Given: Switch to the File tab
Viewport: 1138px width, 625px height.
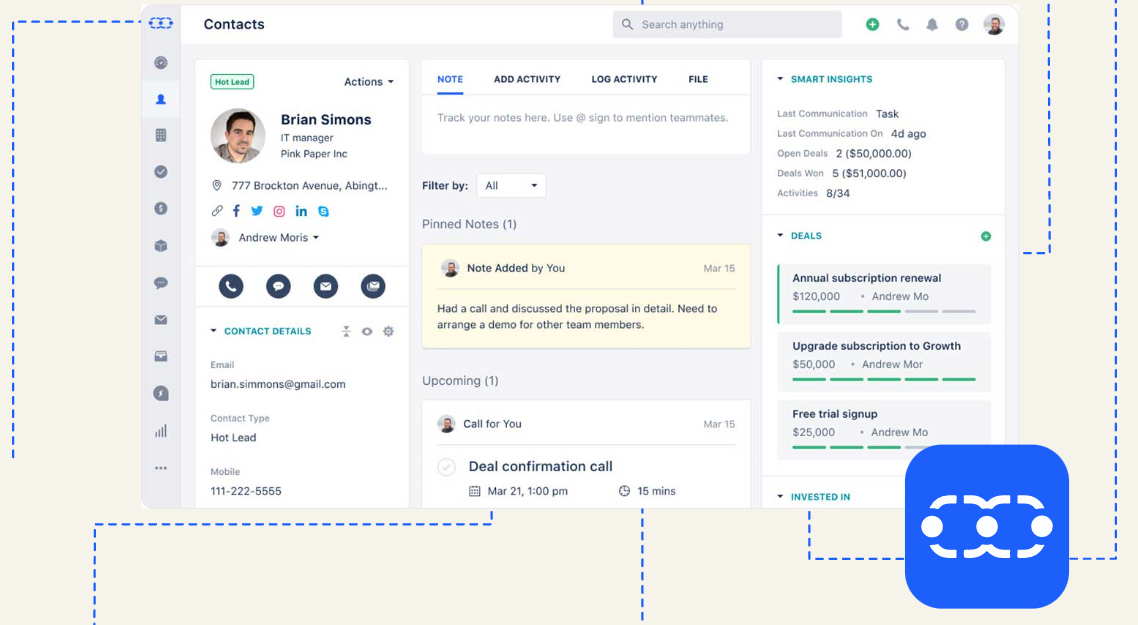Looking at the screenshot, I should 698,79.
